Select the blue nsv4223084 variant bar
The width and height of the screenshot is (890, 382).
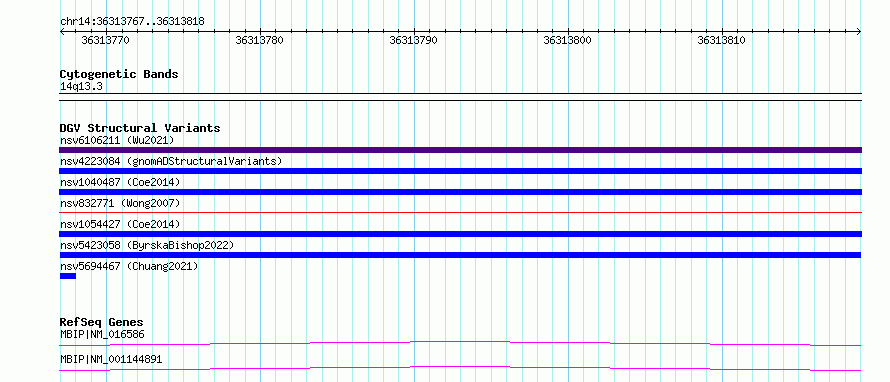[x=460, y=171]
